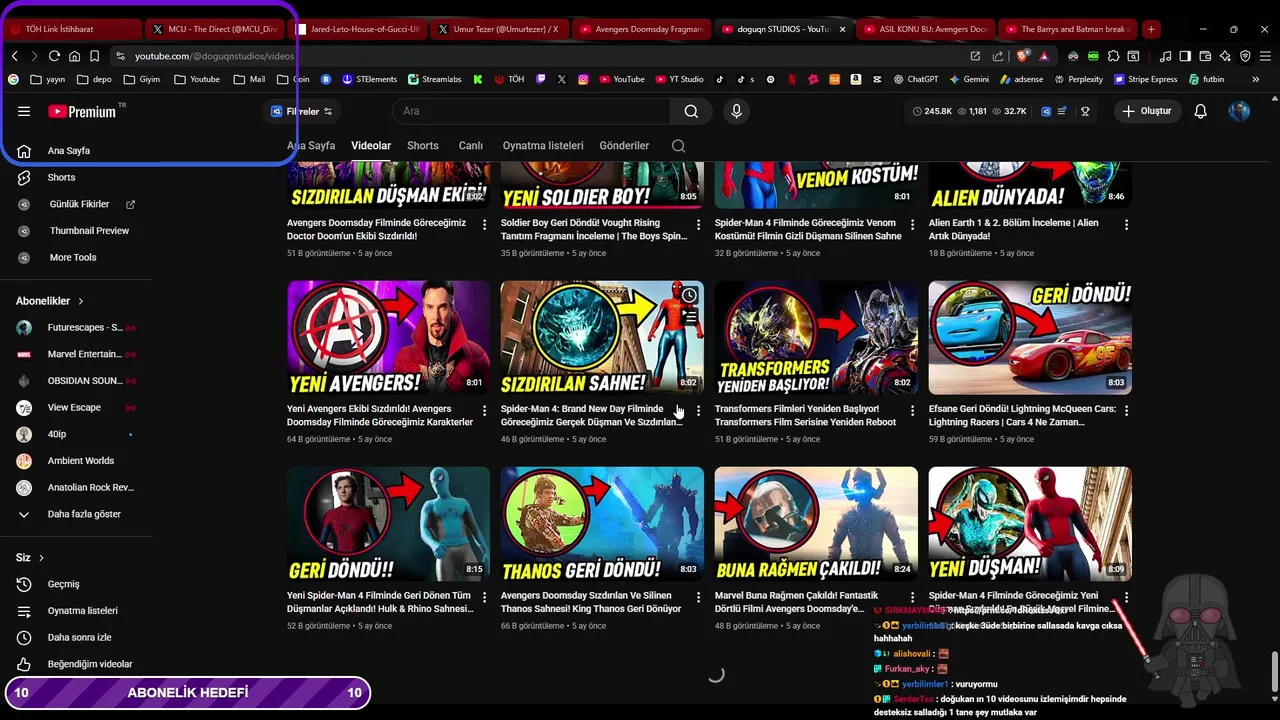Open the Yeni Avengers thumbnail video
This screenshot has height=720, width=1280.
pyautogui.click(x=388, y=337)
